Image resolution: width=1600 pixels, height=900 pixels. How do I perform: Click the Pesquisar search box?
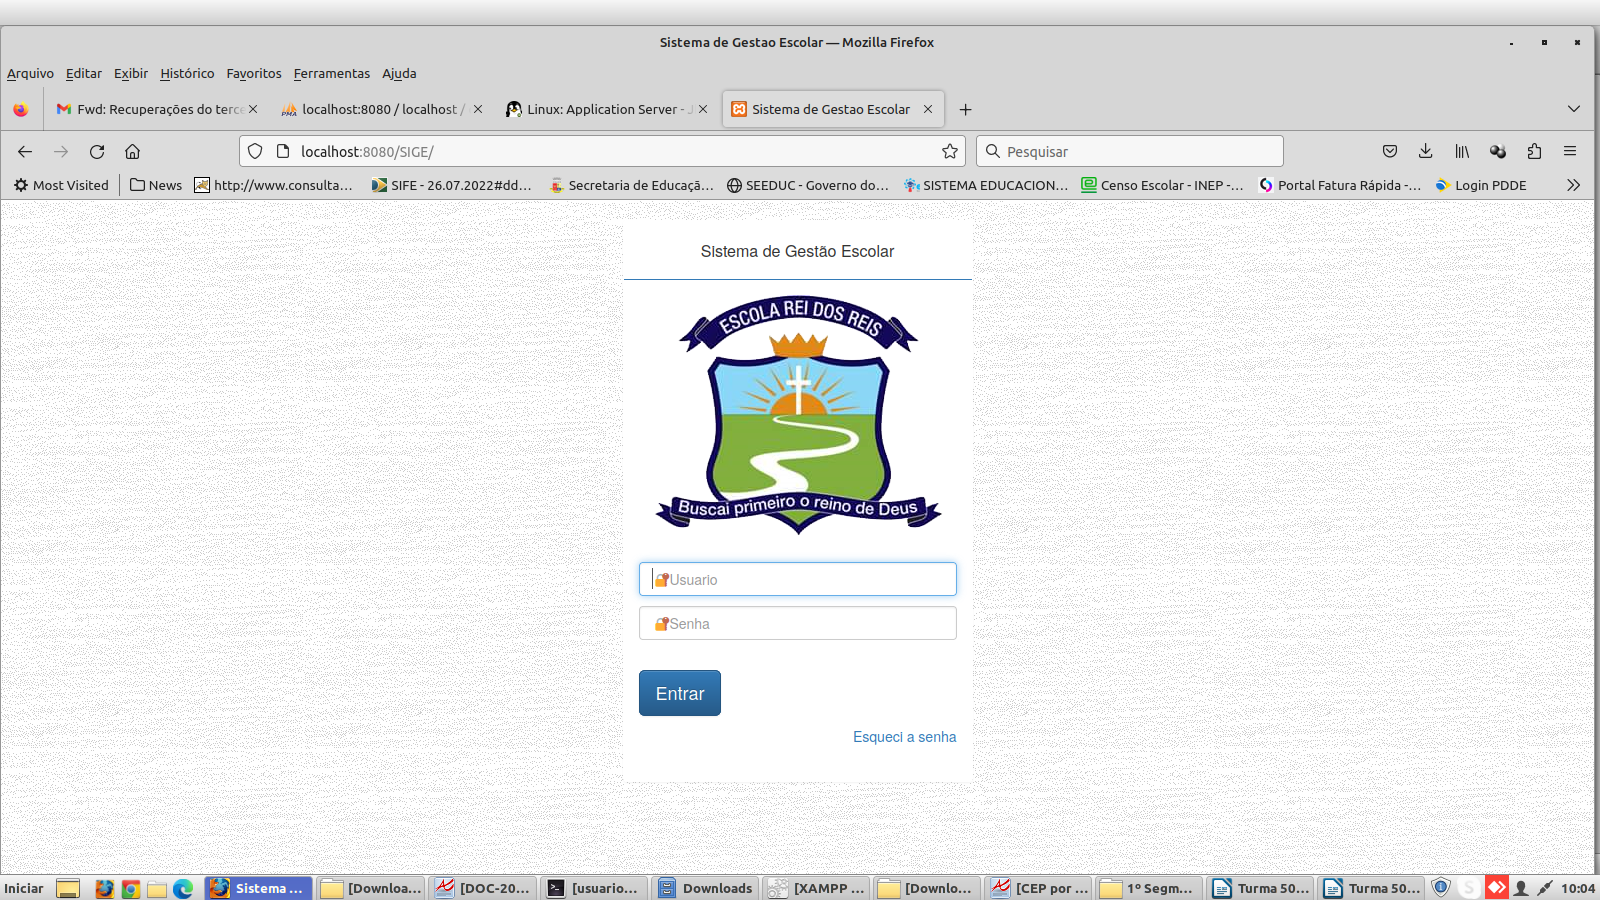[x=1130, y=151]
